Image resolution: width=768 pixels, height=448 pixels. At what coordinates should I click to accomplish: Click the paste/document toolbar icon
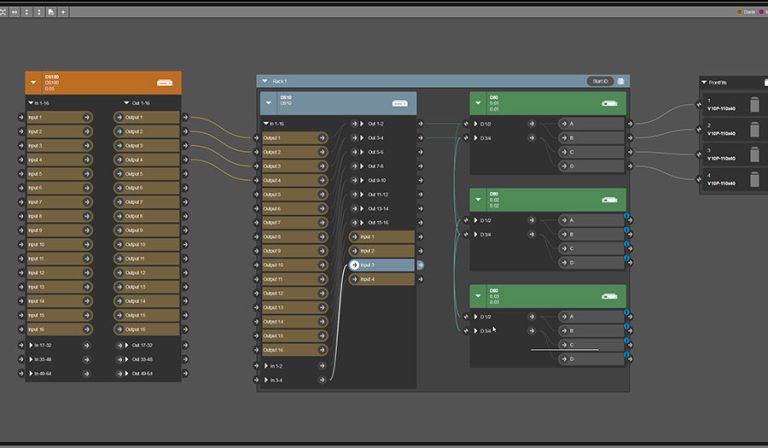click(51, 12)
